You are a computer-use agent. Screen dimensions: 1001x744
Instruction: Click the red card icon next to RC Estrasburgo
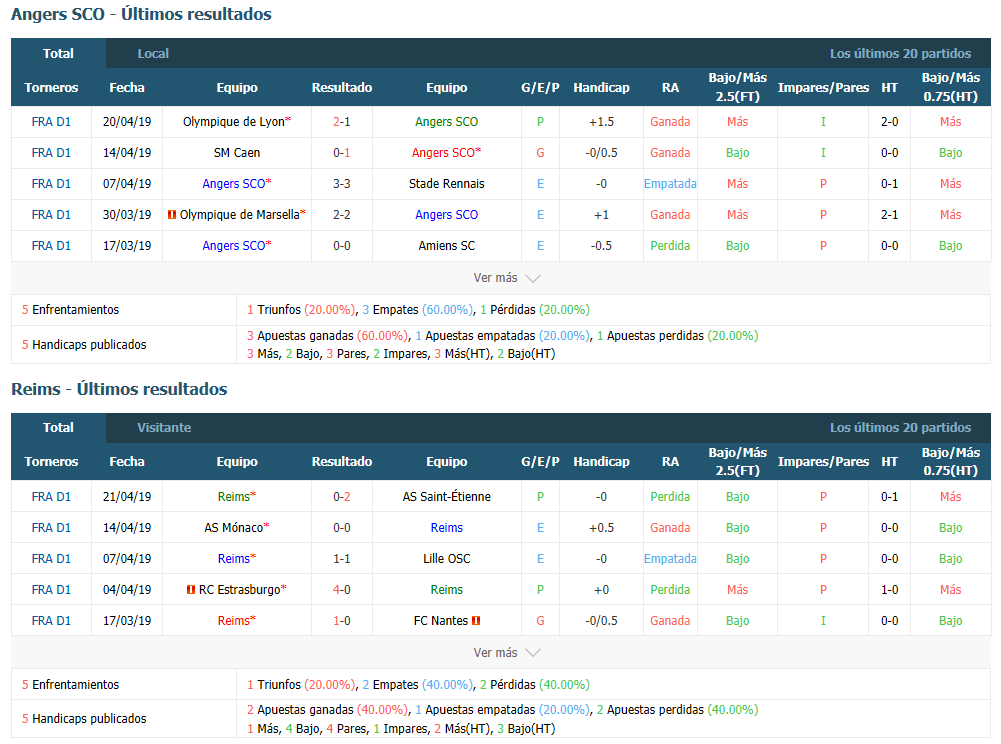point(190,589)
